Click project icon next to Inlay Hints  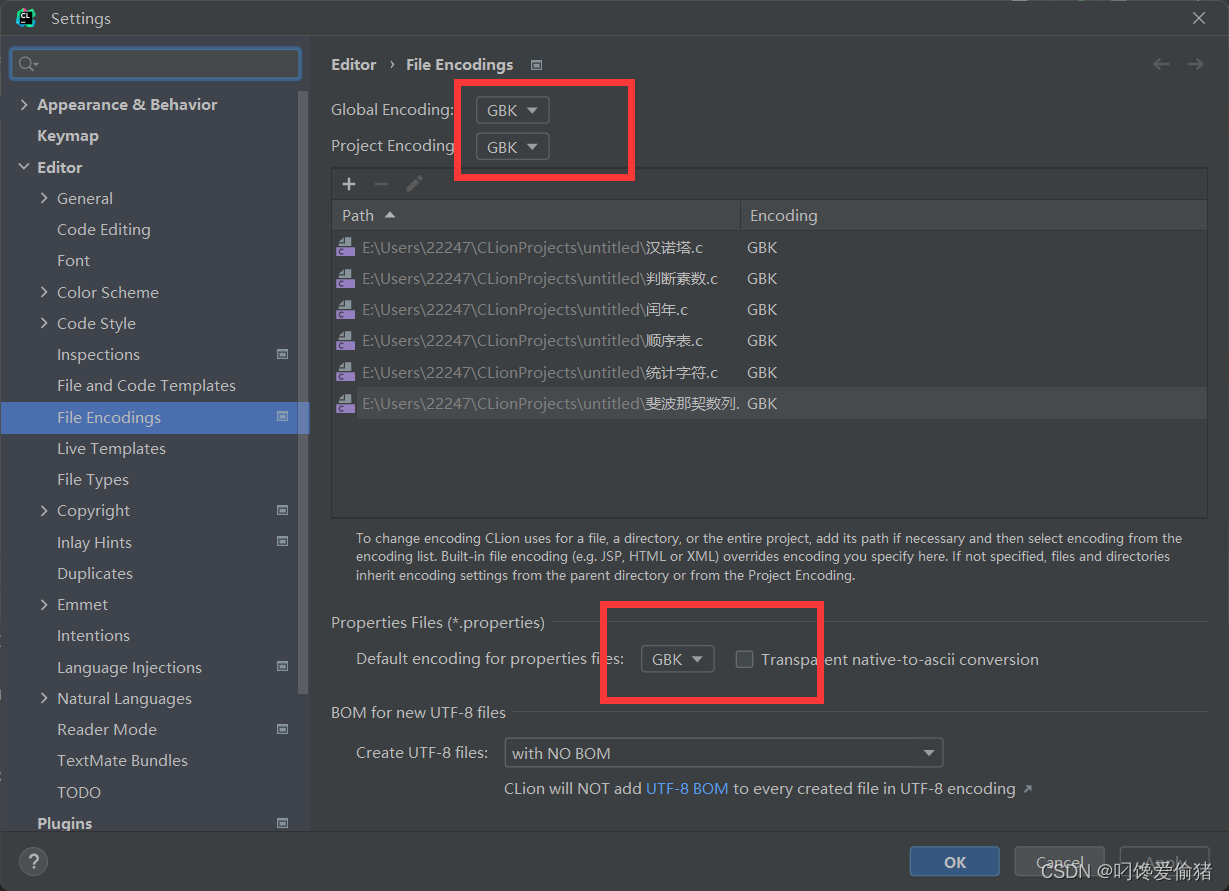tap(282, 542)
